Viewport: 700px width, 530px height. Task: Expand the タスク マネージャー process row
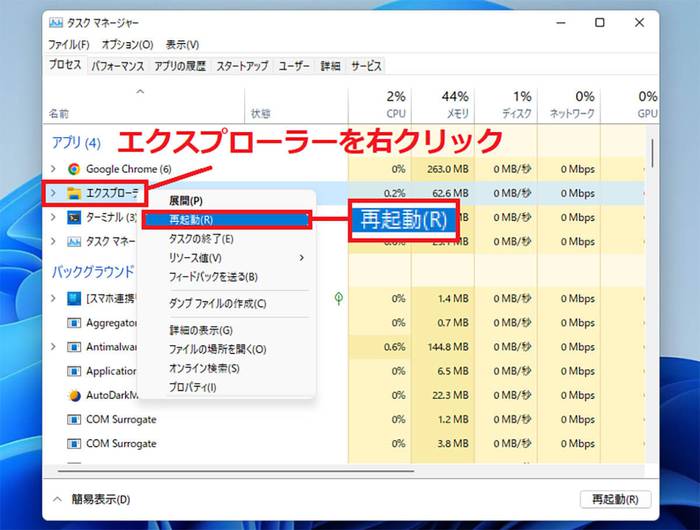click(x=53, y=242)
